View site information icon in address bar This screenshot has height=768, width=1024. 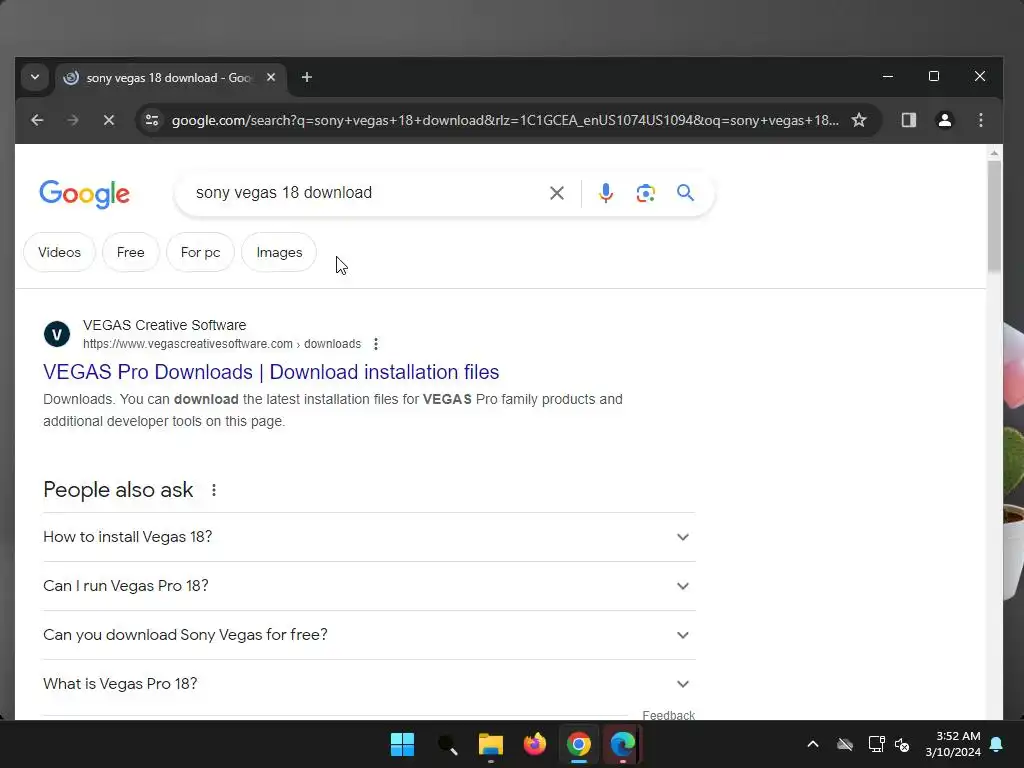click(152, 120)
